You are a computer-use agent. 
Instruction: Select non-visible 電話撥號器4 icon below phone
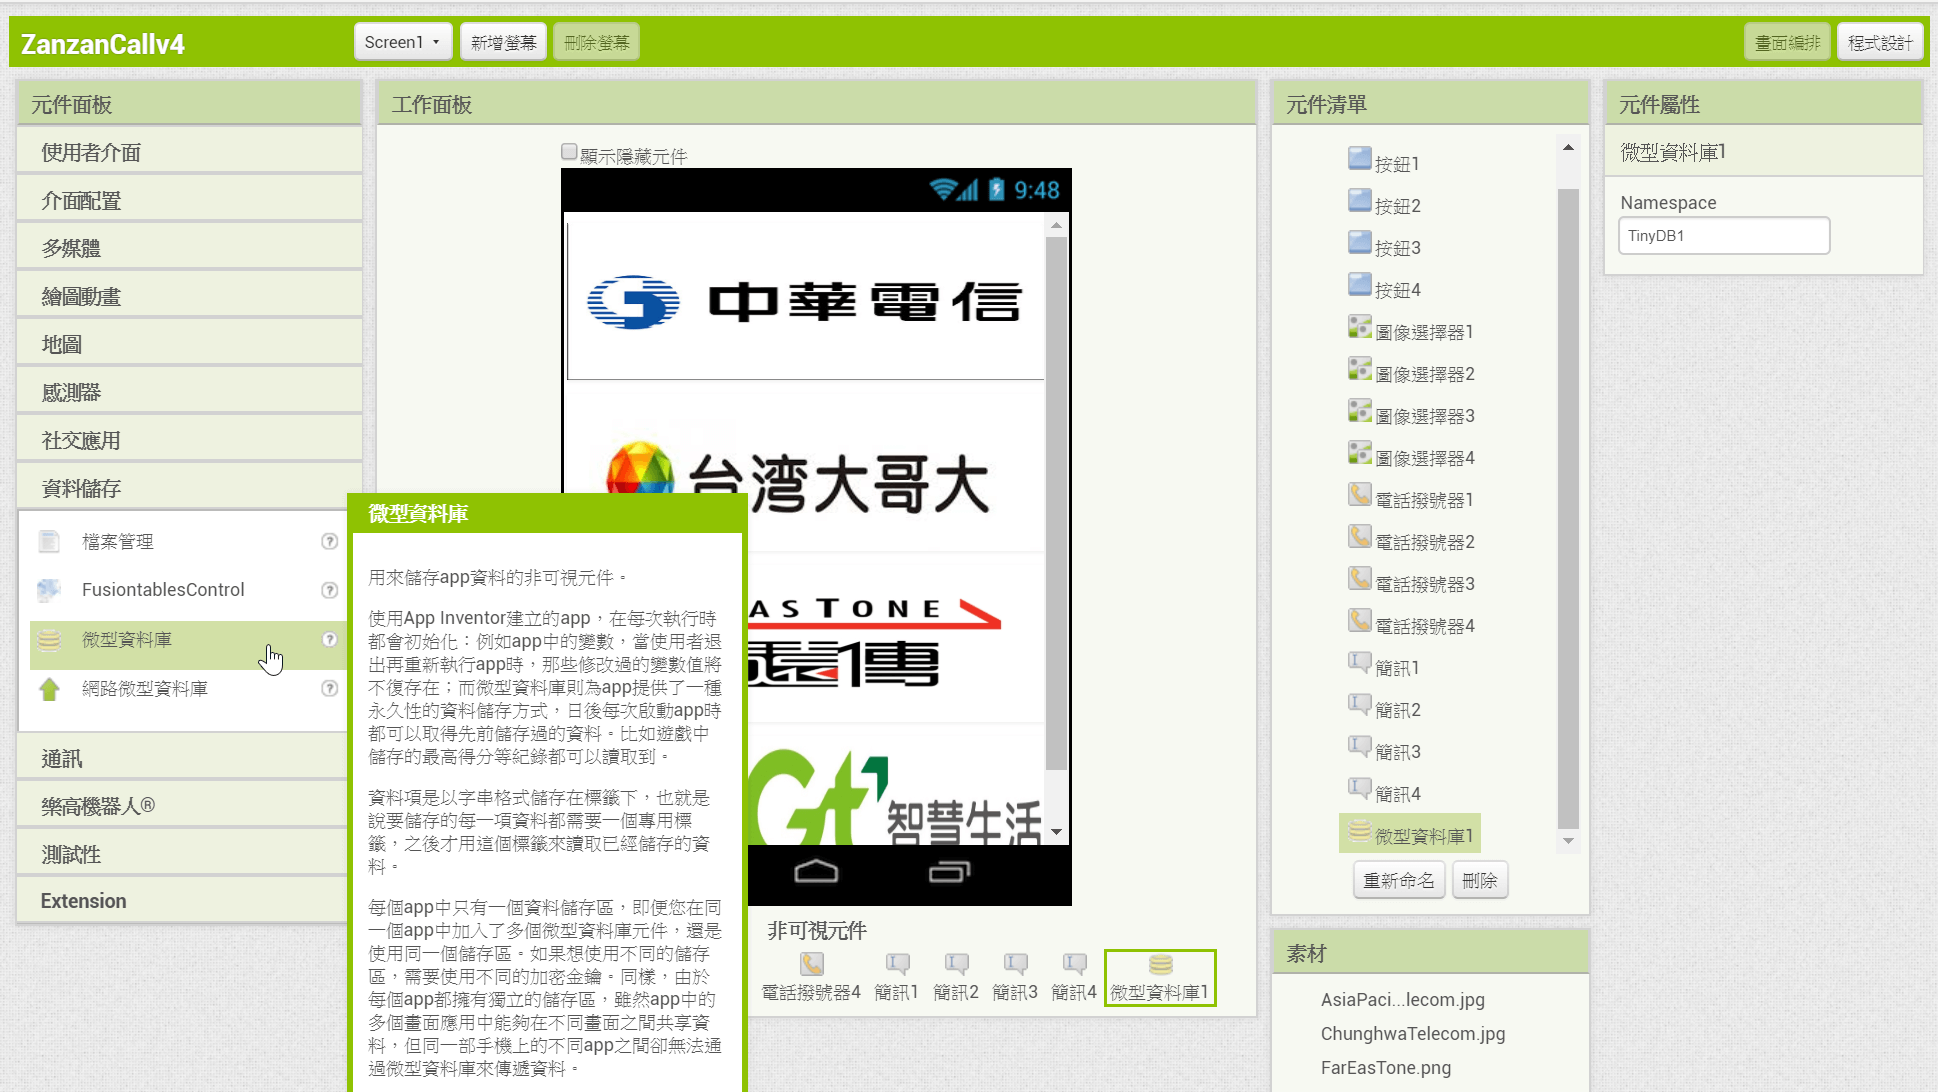tap(811, 964)
